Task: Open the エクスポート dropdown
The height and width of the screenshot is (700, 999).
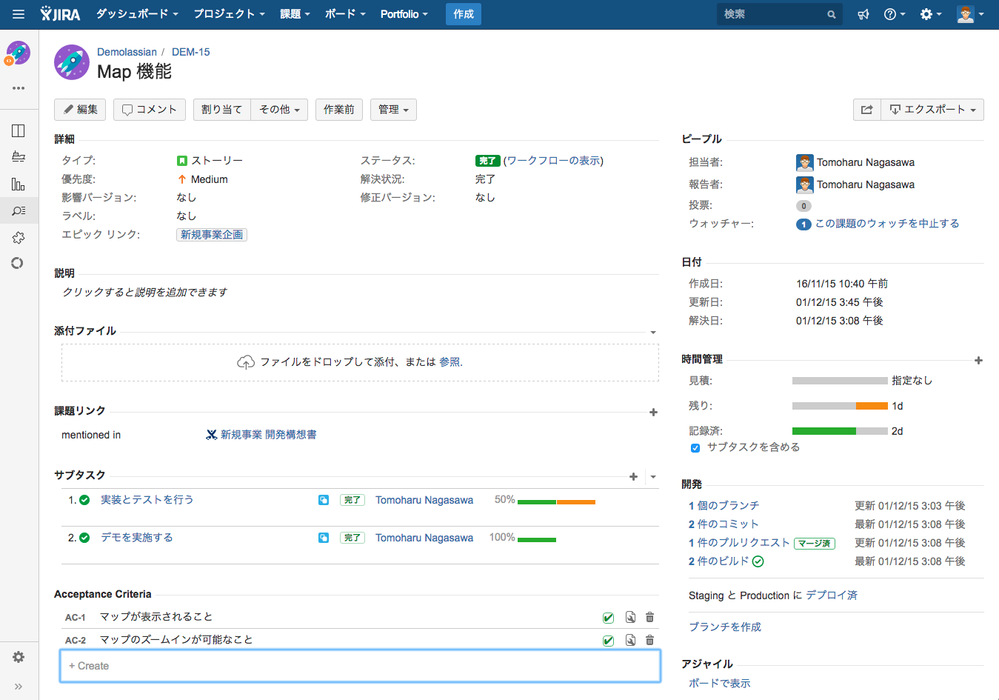Action: 932,110
